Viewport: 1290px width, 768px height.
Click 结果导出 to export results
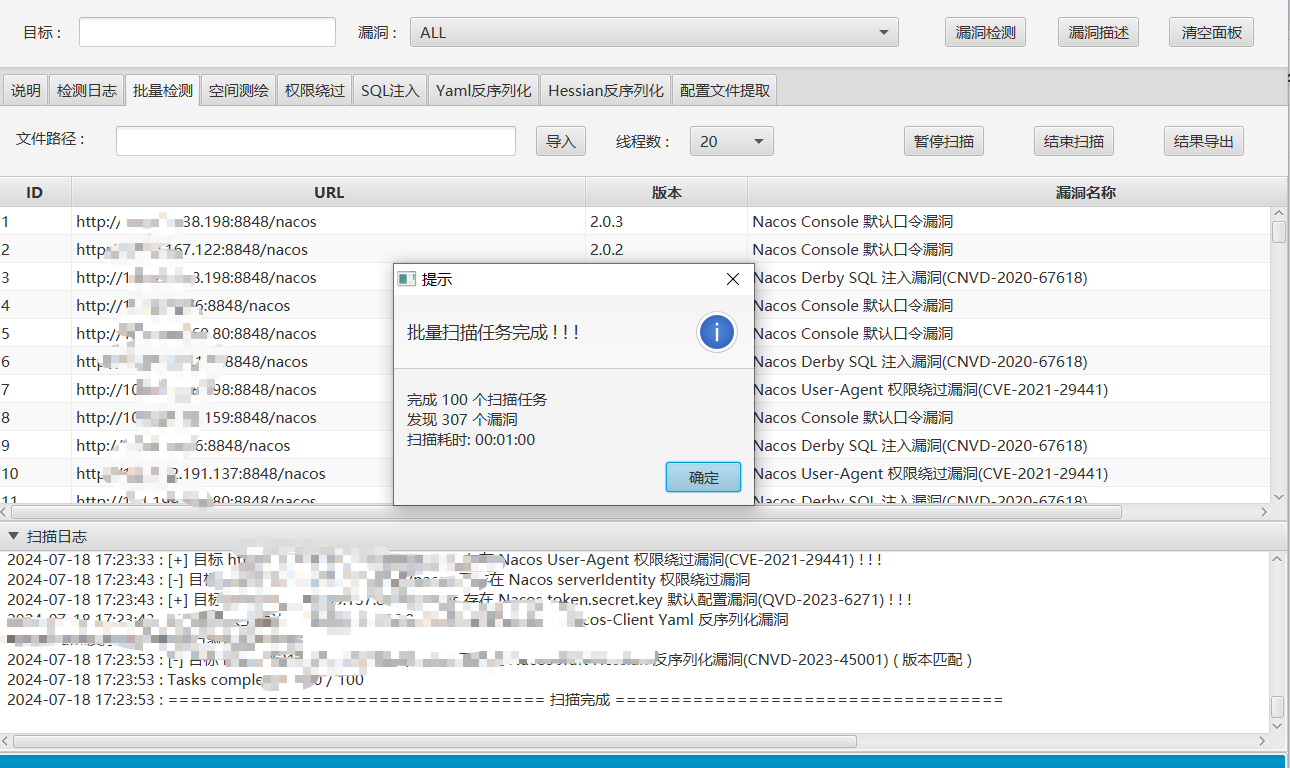[1203, 140]
